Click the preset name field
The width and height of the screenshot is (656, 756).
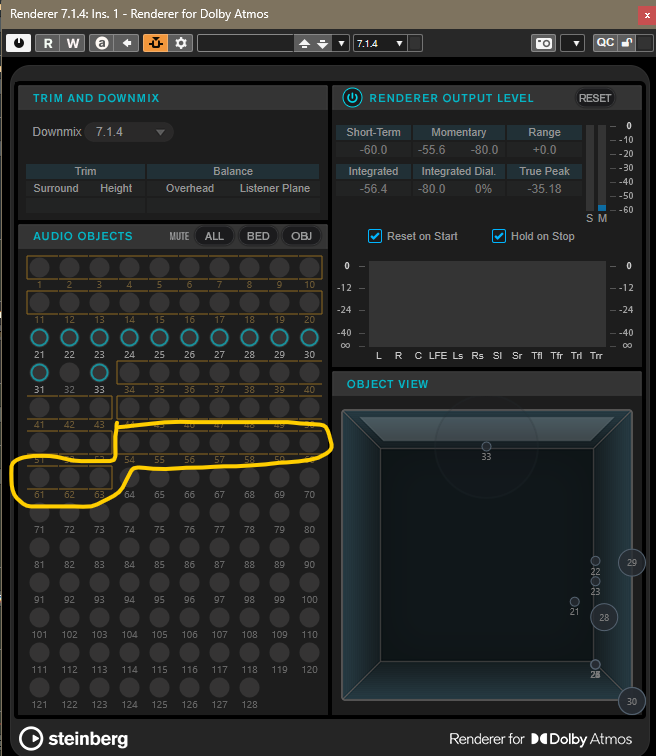click(x=246, y=43)
